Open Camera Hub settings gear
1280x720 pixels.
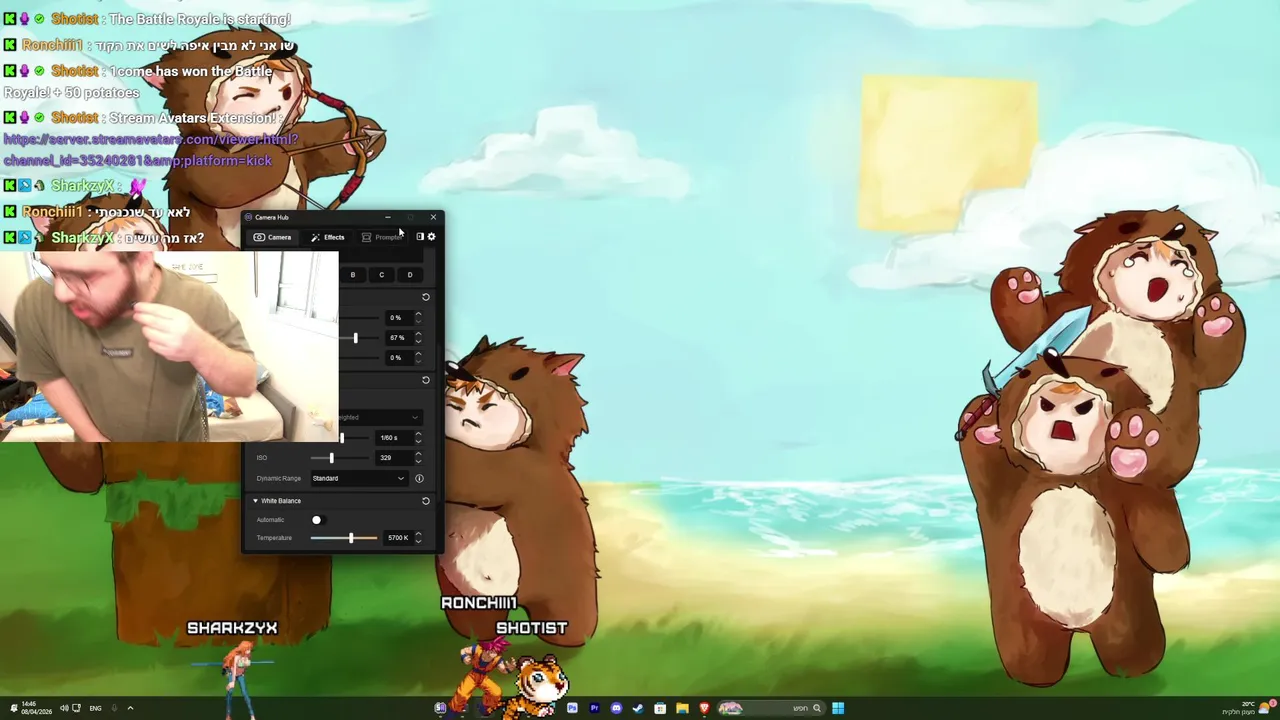432,237
